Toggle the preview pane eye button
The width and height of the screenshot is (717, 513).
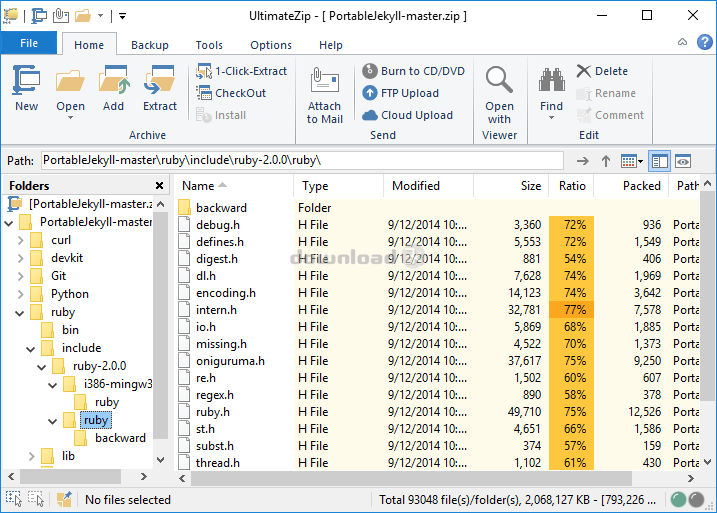point(684,161)
